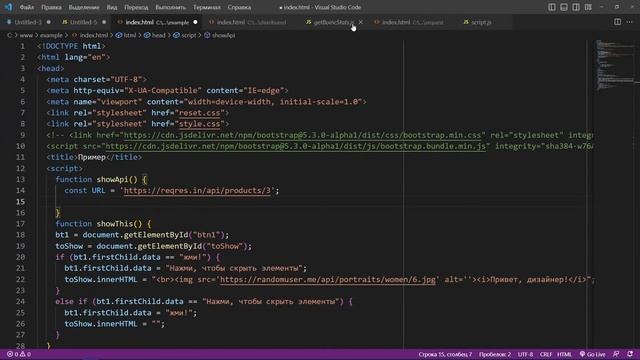This screenshot has width=640, height=360.
Task: Open the Выполнить menu
Action: (x=171, y=7)
